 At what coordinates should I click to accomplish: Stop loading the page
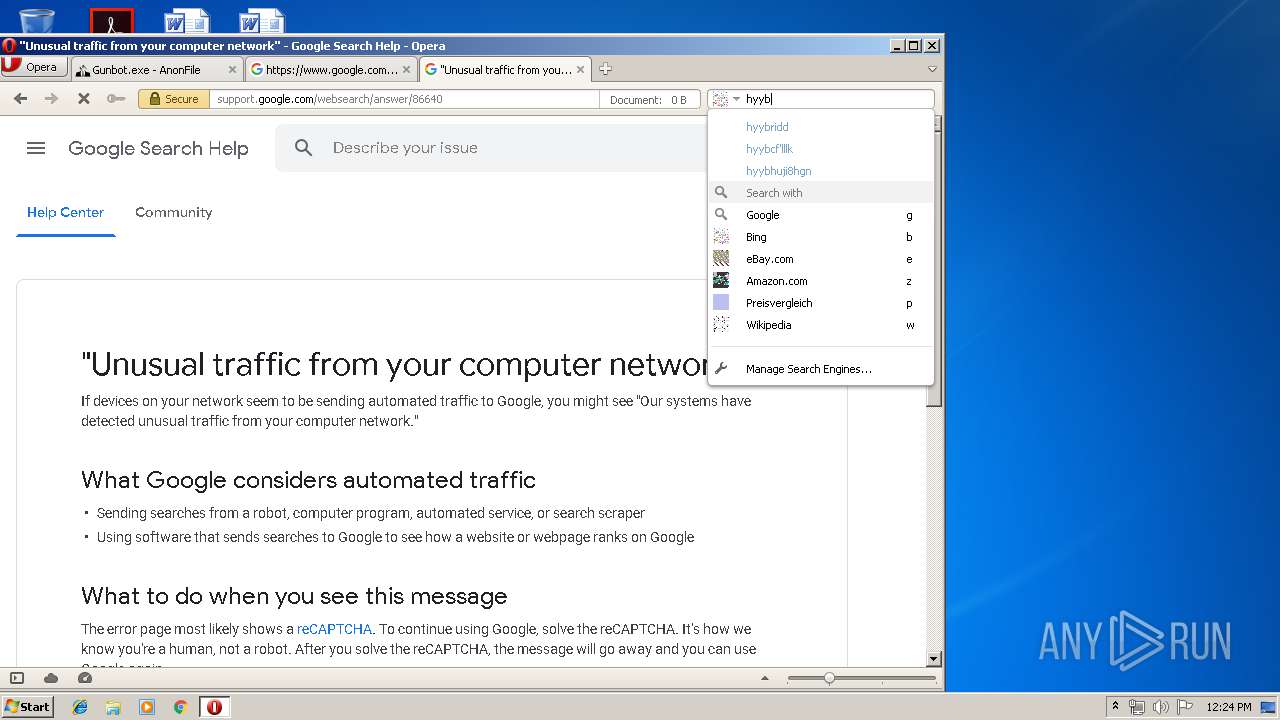click(x=84, y=99)
